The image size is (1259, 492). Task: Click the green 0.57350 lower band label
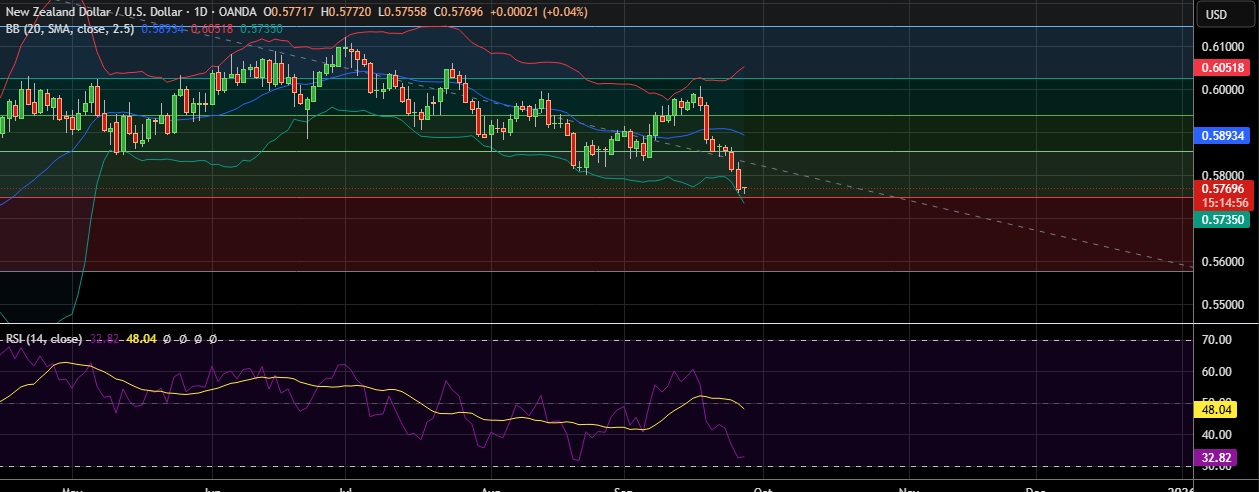(x=1223, y=218)
